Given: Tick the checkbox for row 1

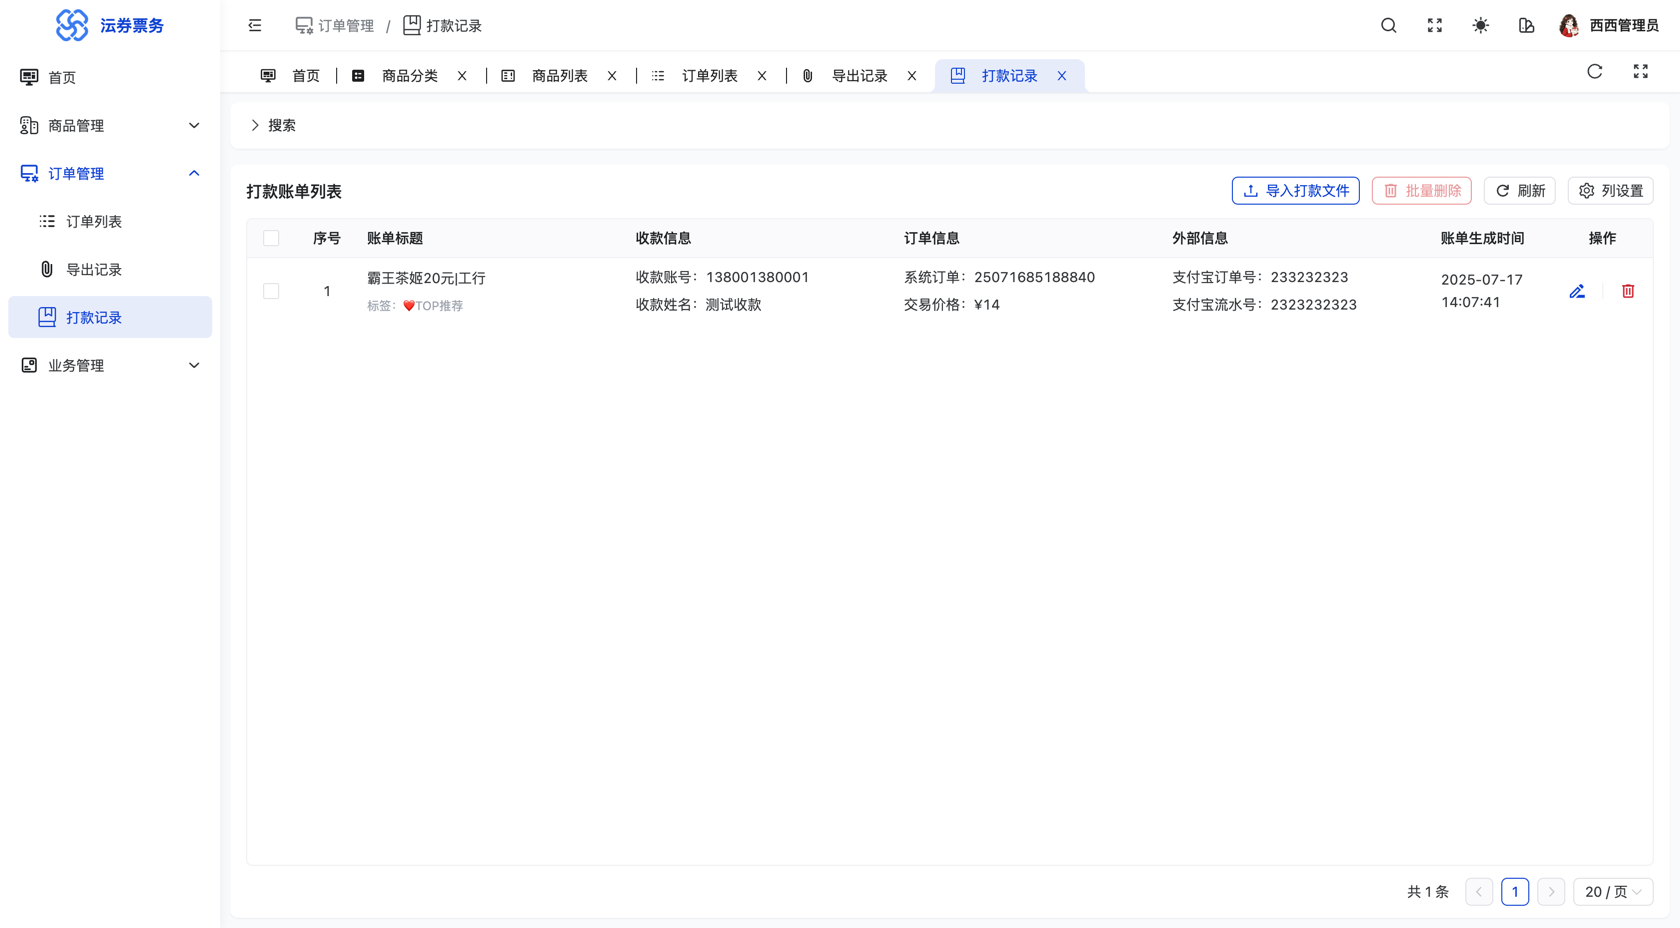Looking at the screenshot, I should (271, 291).
